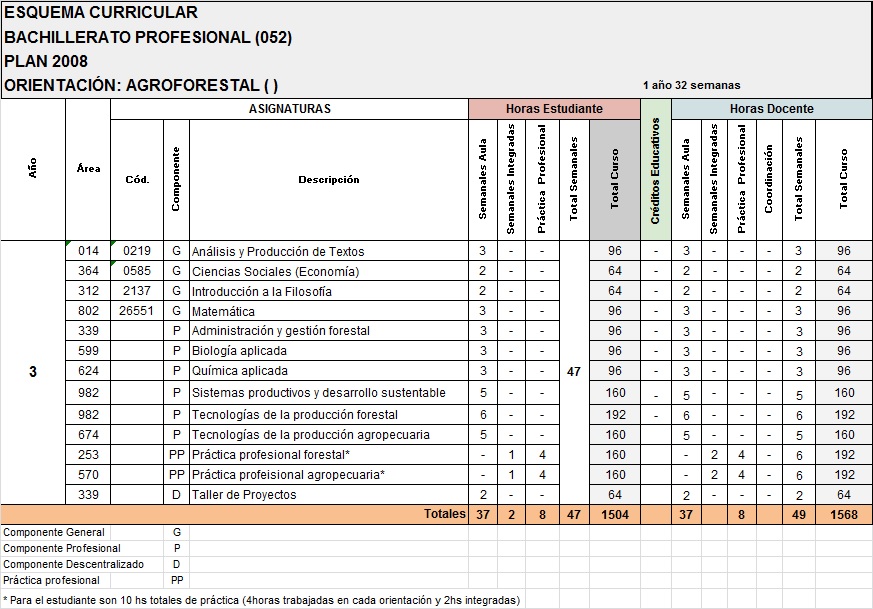Click the "Taller de Proyectos" cell
The height and width of the screenshot is (609, 873).
point(244,495)
